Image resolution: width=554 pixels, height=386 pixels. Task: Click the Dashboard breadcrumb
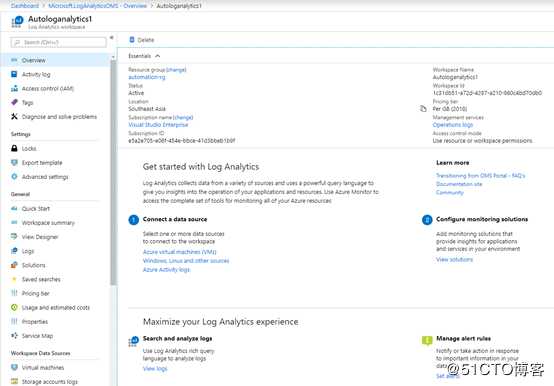(25, 6)
